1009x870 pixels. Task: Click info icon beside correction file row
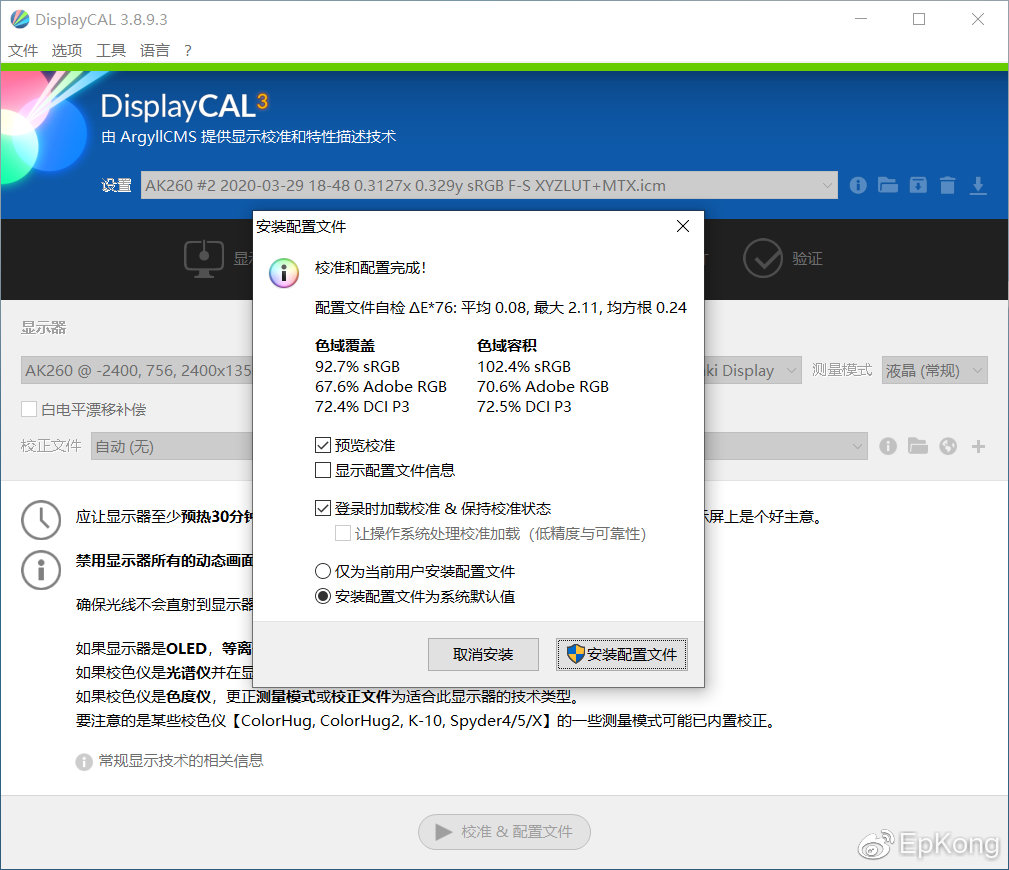coord(888,446)
